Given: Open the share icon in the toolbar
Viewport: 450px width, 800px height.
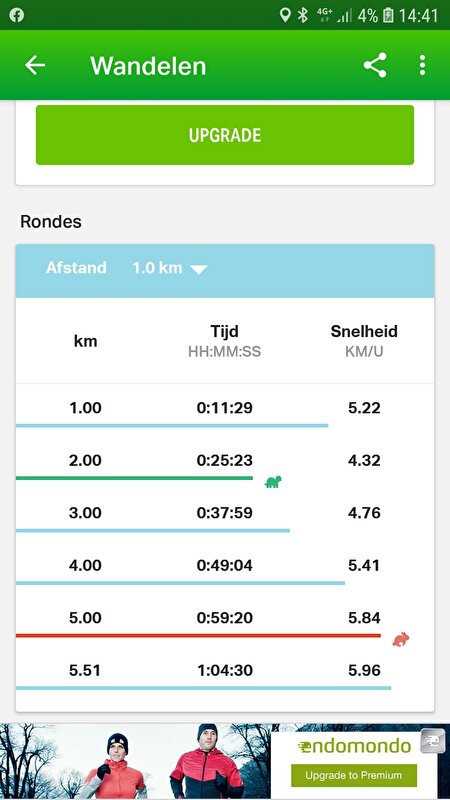Looking at the screenshot, I should tap(375, 65).
